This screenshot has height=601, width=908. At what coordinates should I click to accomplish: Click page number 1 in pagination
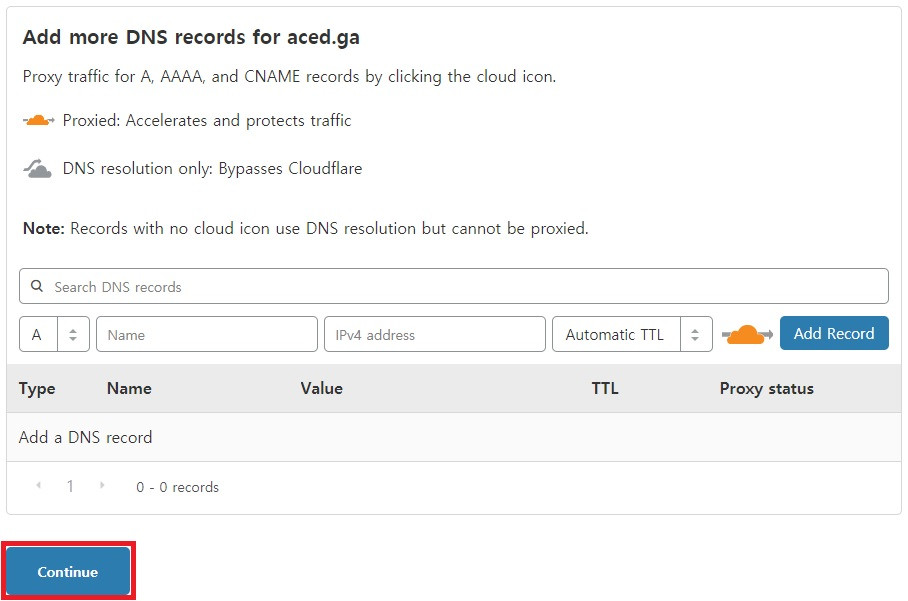(x=70, y=486)
